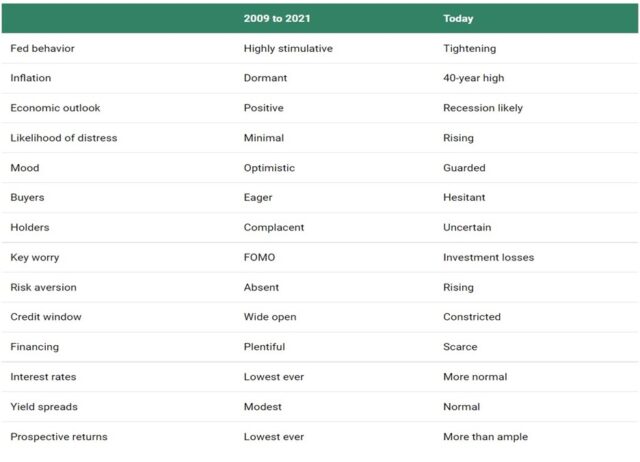
Task: Select the "Investment losses" cell
Action: click(x=488, y=257)
